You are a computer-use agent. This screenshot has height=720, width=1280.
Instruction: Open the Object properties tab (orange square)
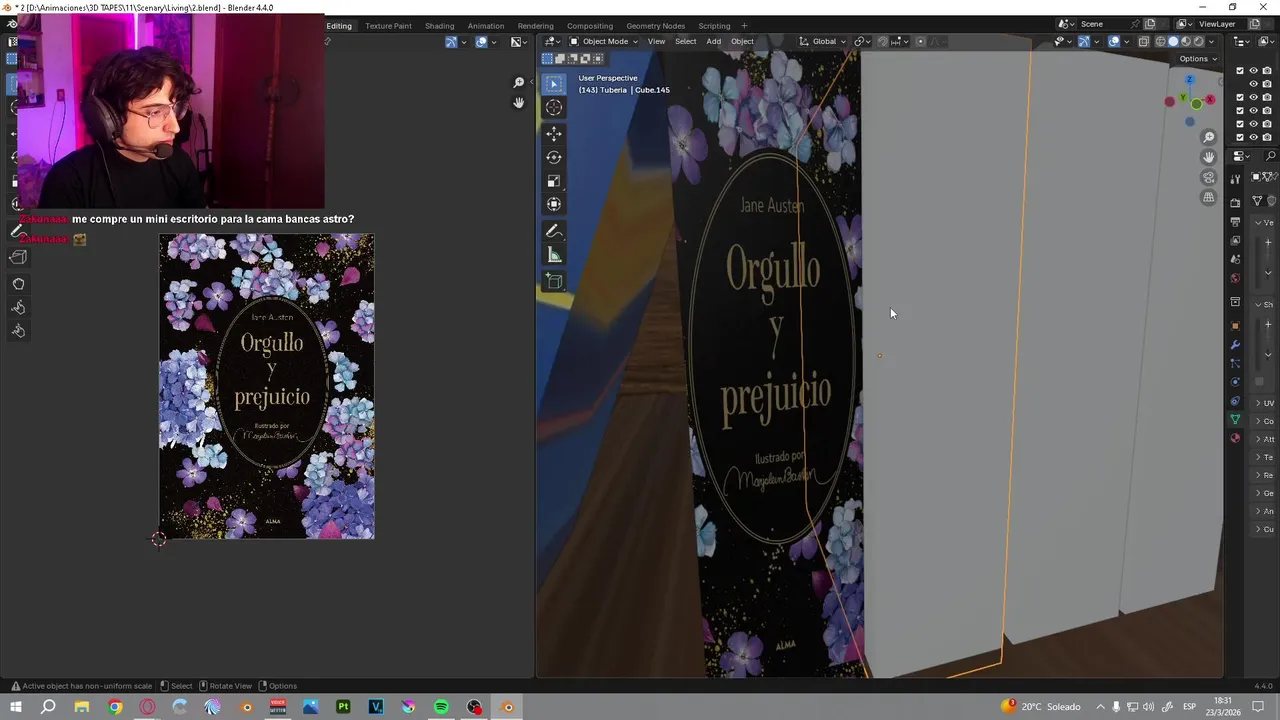(1235, 325)
